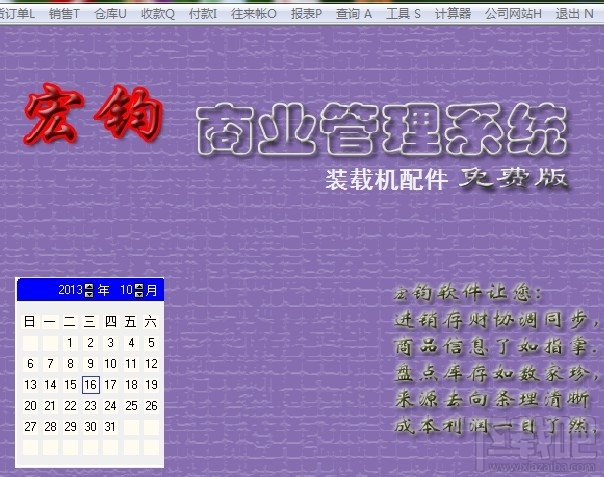
Task: Click 退出 N to exit
Action: [x=574, y=14]
